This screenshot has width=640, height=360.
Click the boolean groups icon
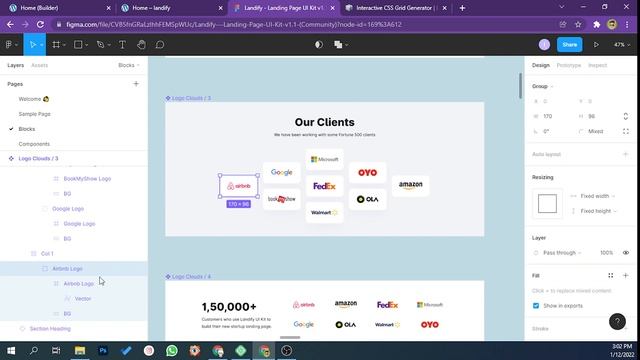(338, 44)
